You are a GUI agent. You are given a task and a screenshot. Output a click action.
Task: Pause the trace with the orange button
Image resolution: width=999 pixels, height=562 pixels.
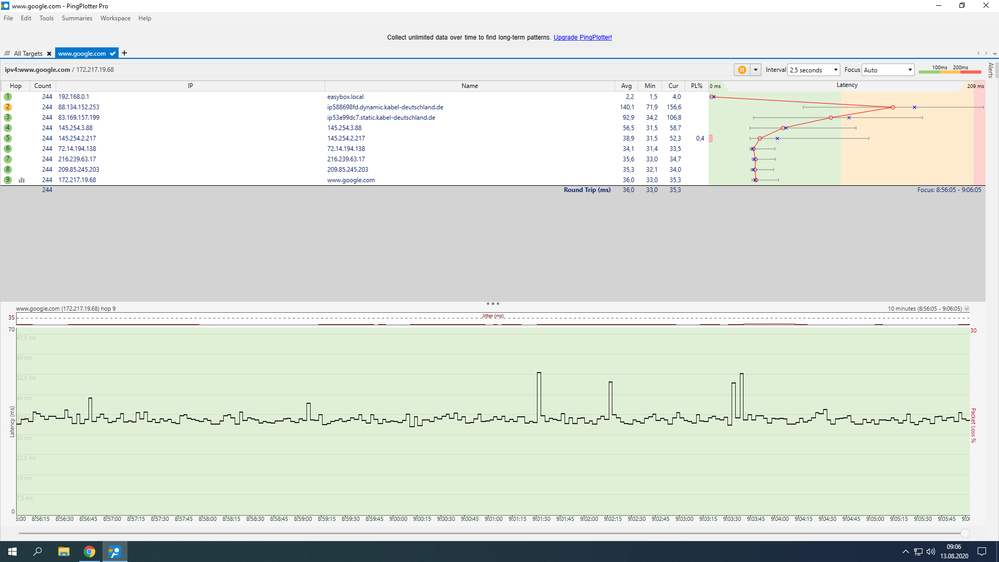[742, 70]
